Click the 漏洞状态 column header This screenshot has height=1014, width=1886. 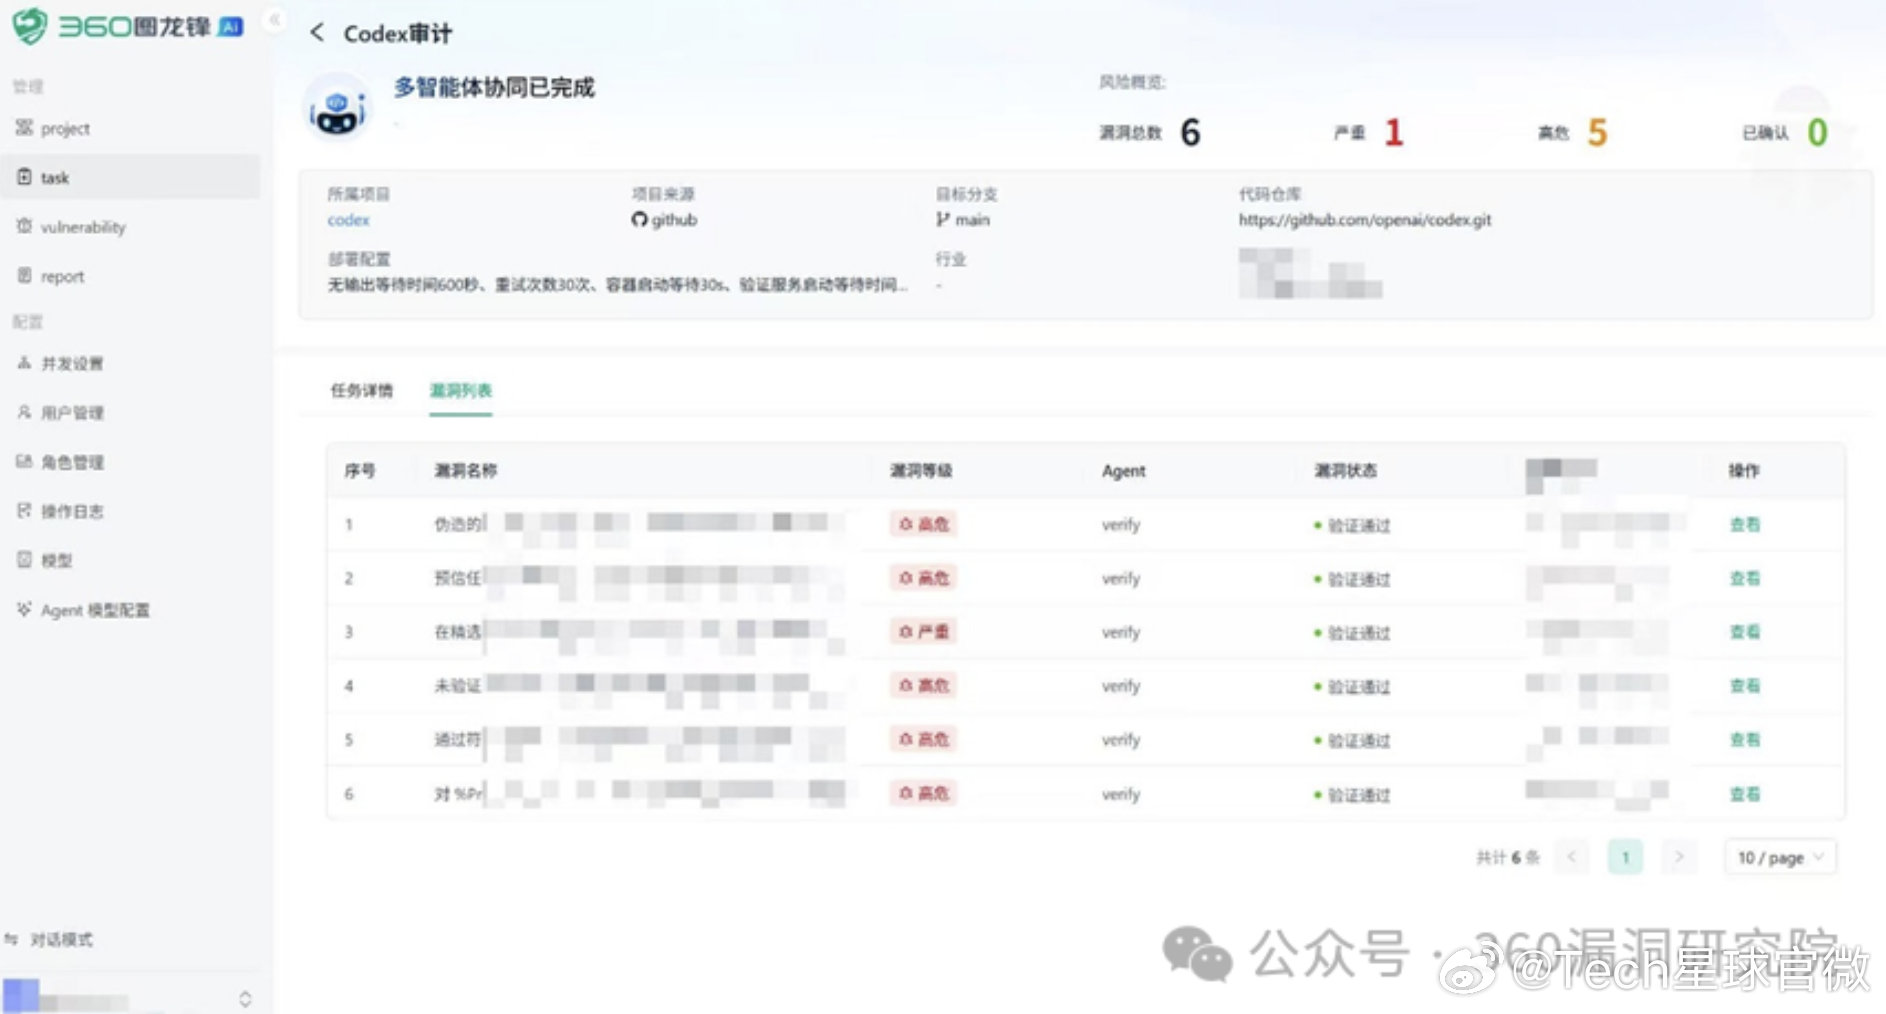click(1345, 470)
